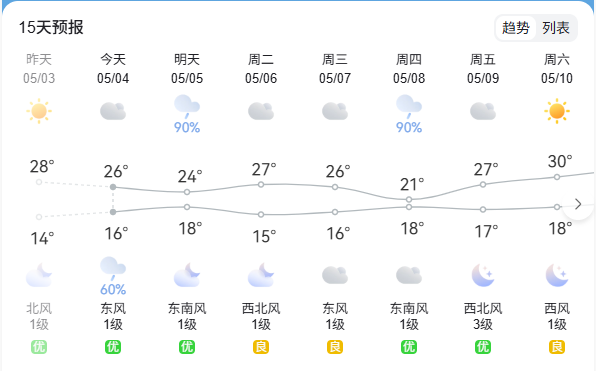The width and height of the screenshot is (596, 371).
Task: Click the 30° high point on the curve
Action: point(557,177)
